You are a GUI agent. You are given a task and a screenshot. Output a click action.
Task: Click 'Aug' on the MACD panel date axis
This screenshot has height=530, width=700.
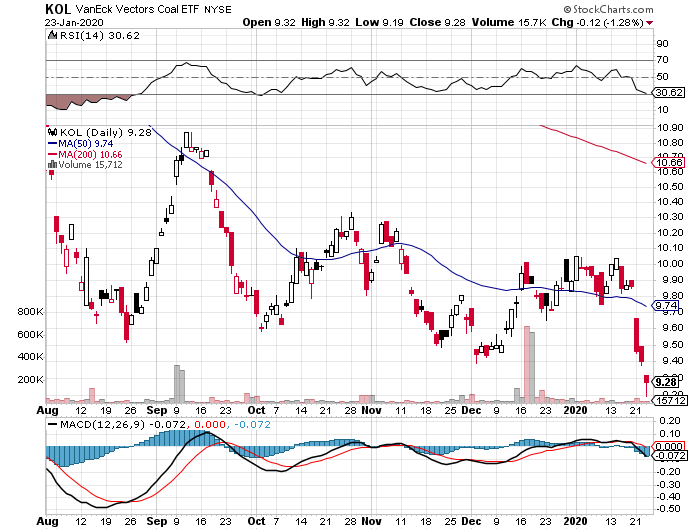coord(48,522)
